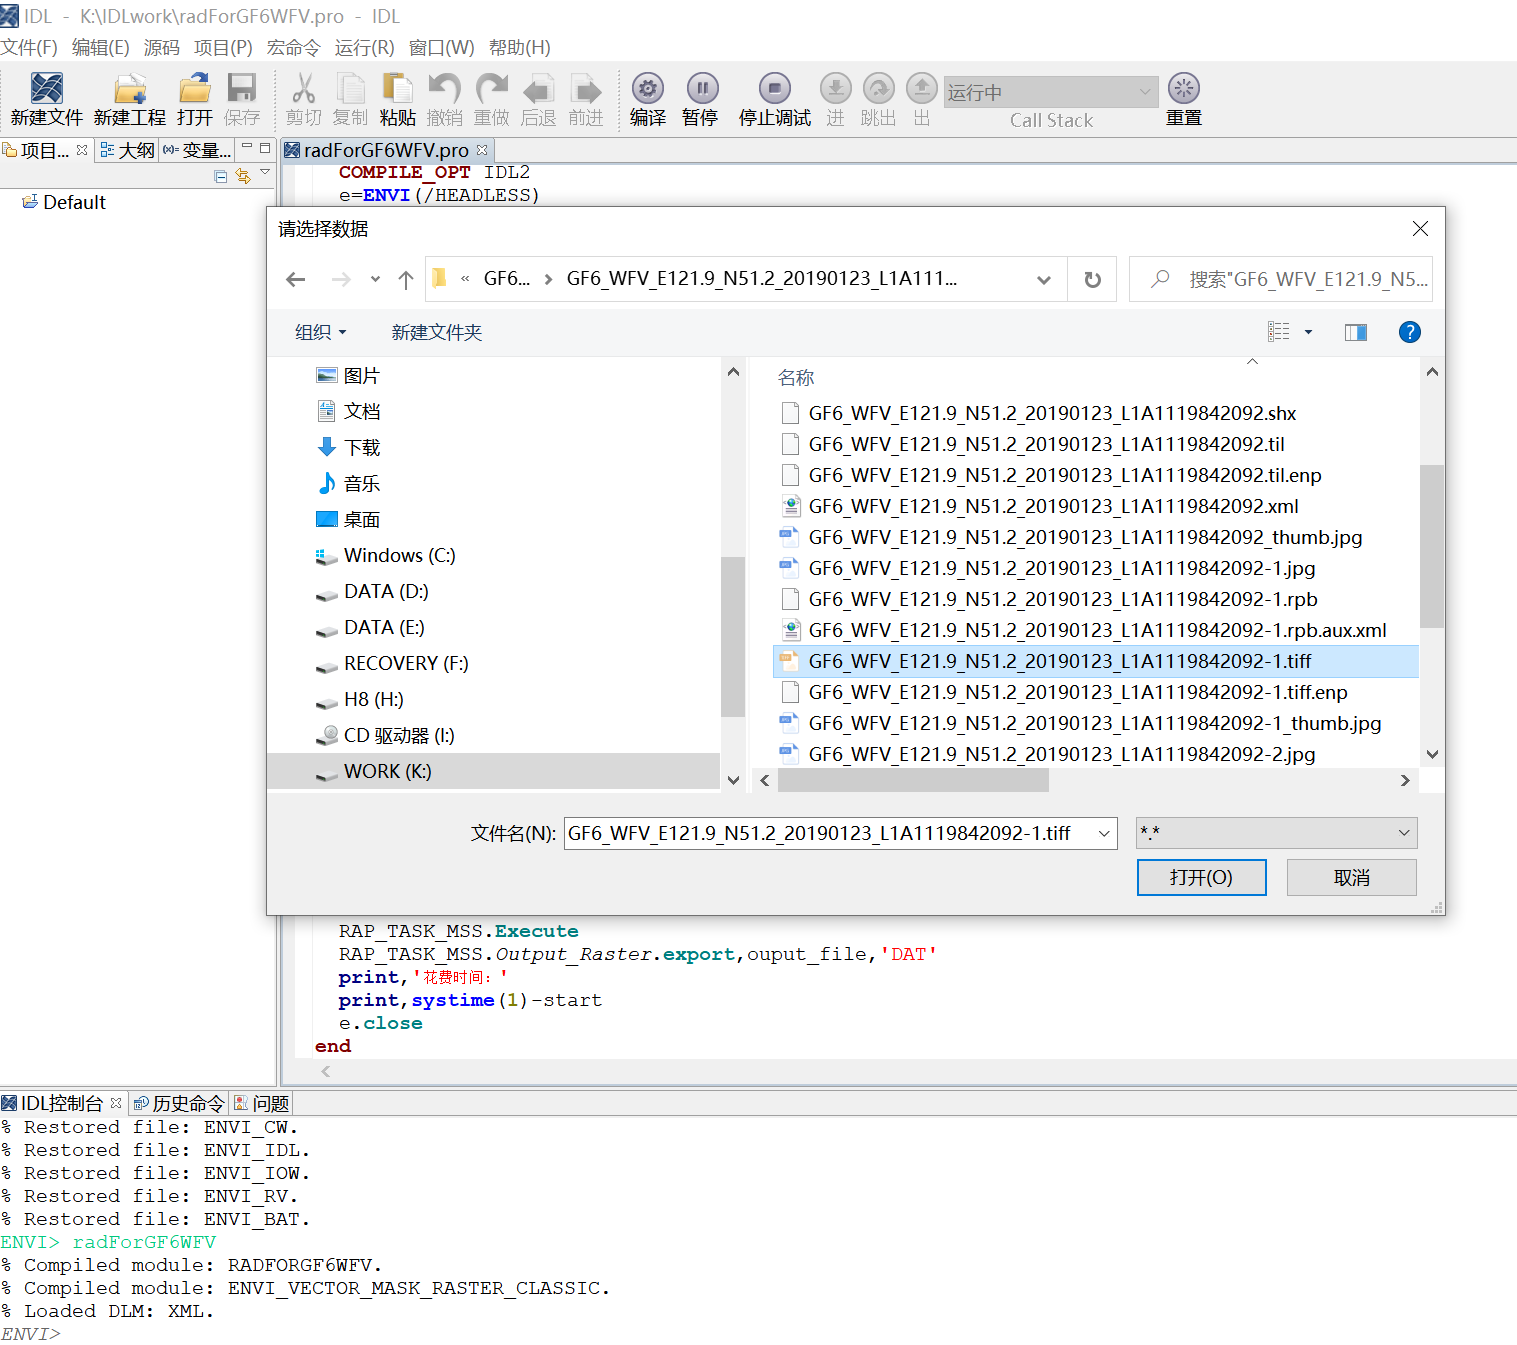Open the 组织 (Organize) dropdown menu
The width and height of the screenshot is (1517, 1345).
tap(320, 332)
